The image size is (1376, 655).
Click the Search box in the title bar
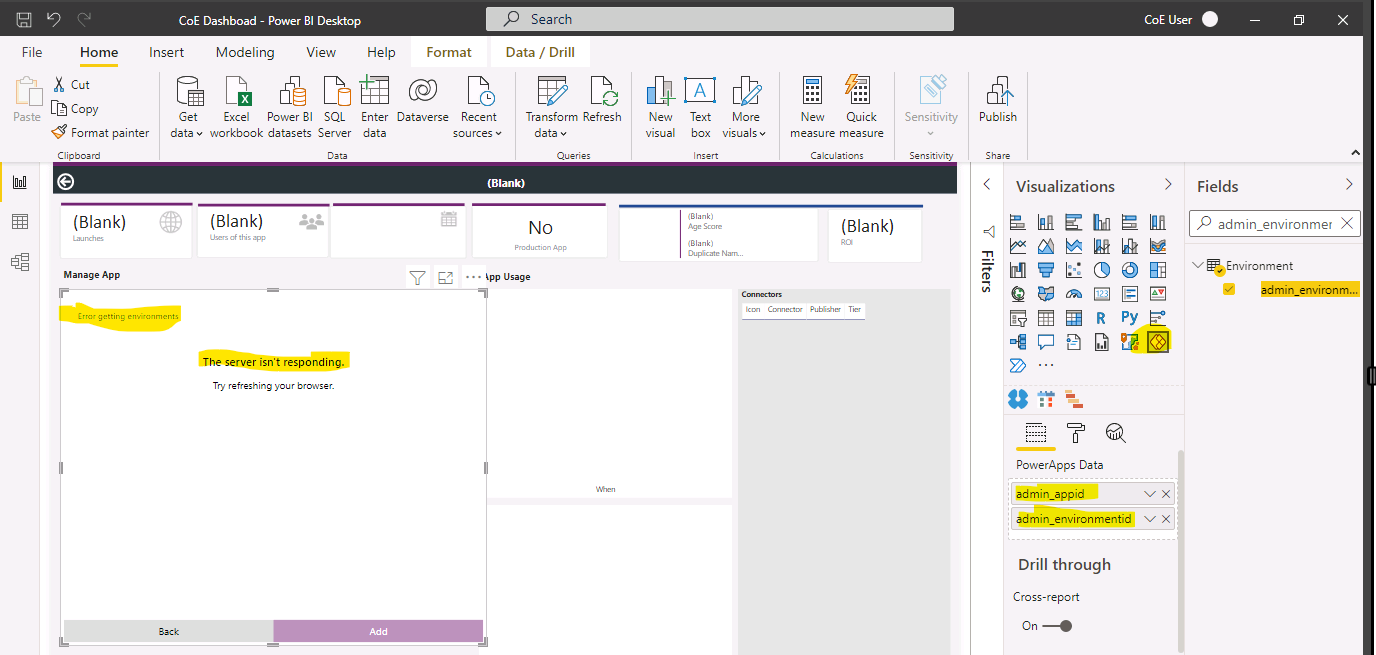(718, 18)
